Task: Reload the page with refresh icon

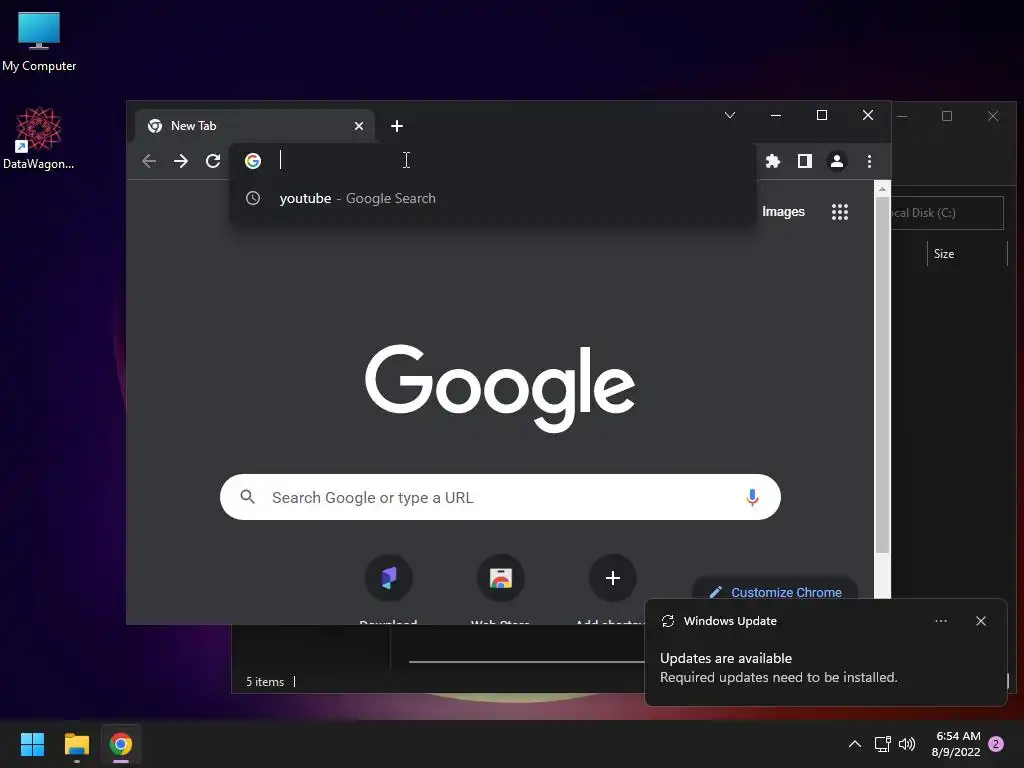Action: pyautogui.click(x=213, y=161)
